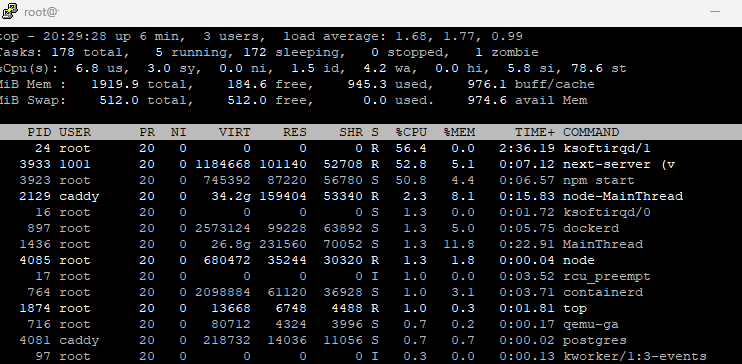Click the 0:22.91 TIME+ value
Screen dimensions: 742x364
point(527,244)
